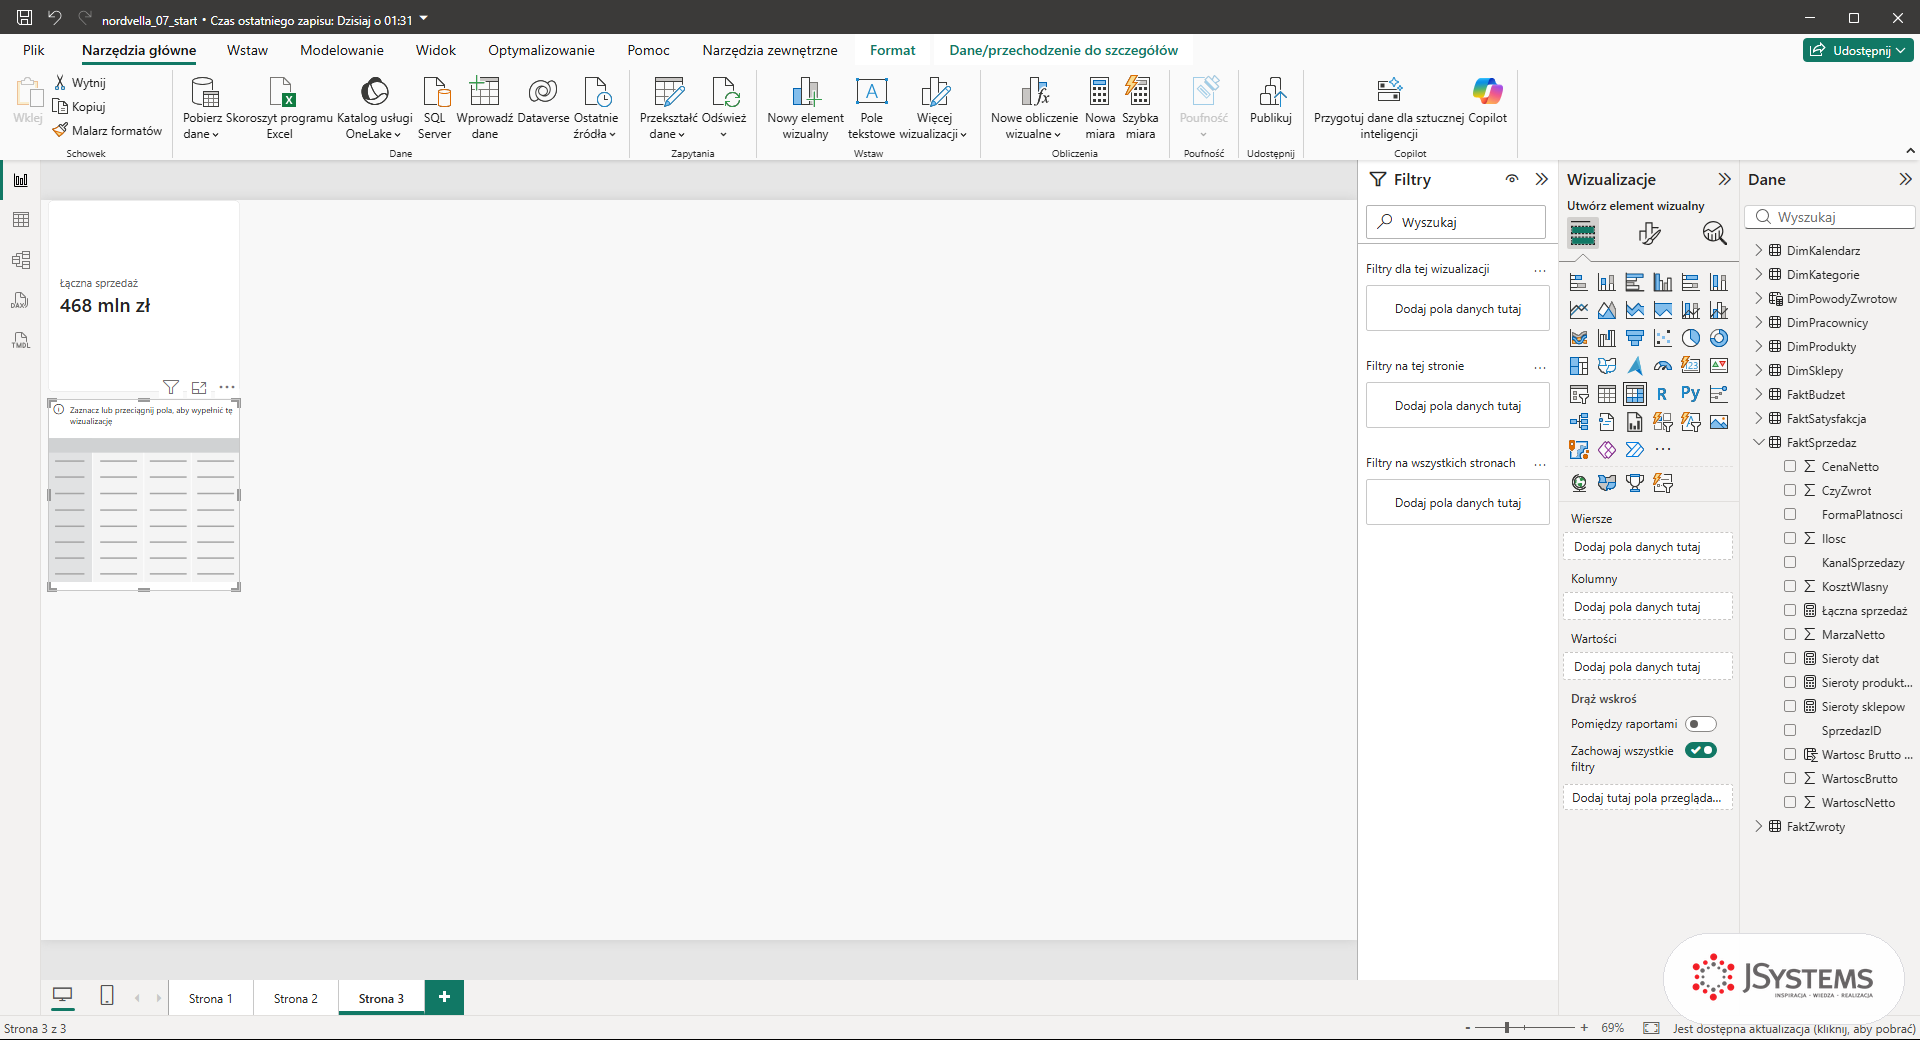This screenshot has height=1040, width=1920.
Task: Choose the Python (Py) visual
Action: 1690,394
